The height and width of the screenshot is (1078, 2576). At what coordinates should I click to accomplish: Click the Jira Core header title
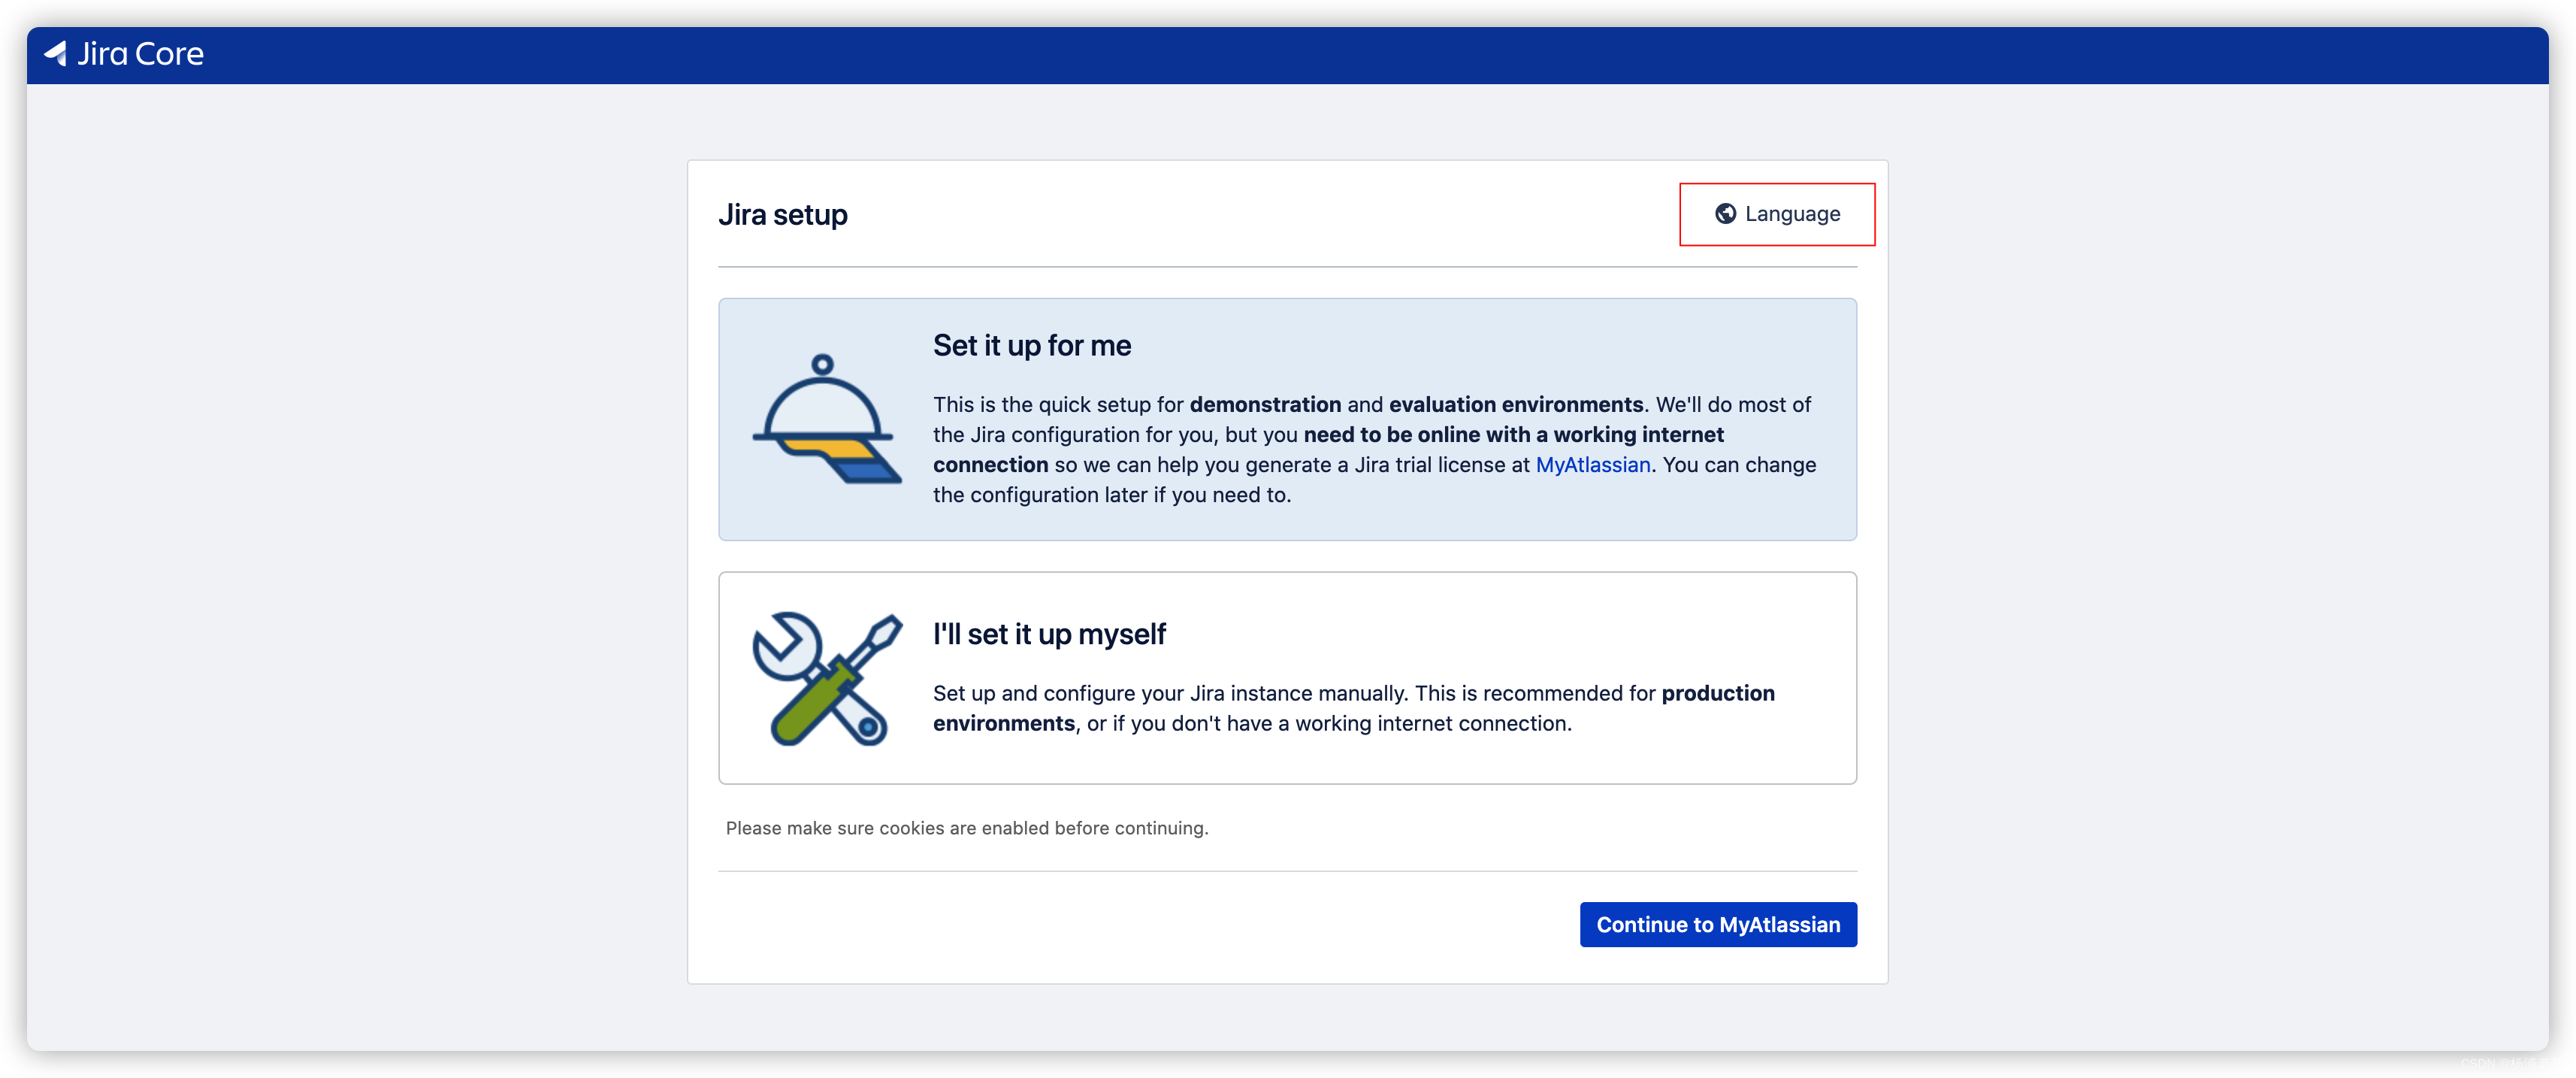click(140, 54)
